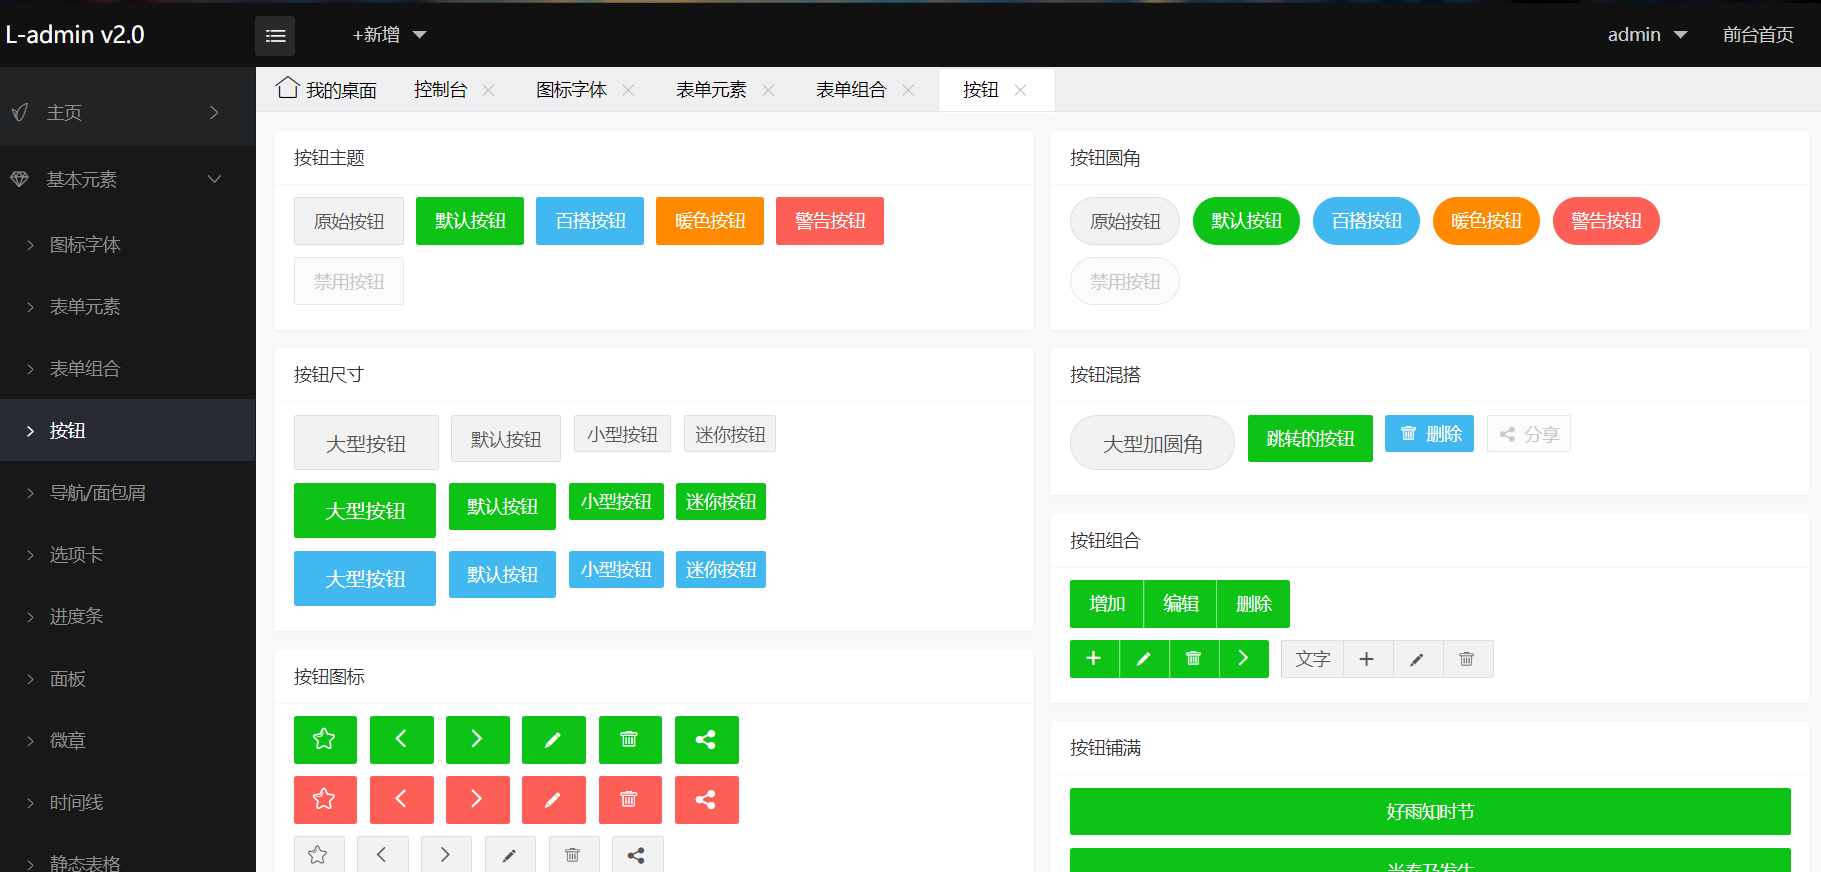Screen dimensions: 1821x872
Task: Go to 前台首页 link
Action: tap(1757, 35)
